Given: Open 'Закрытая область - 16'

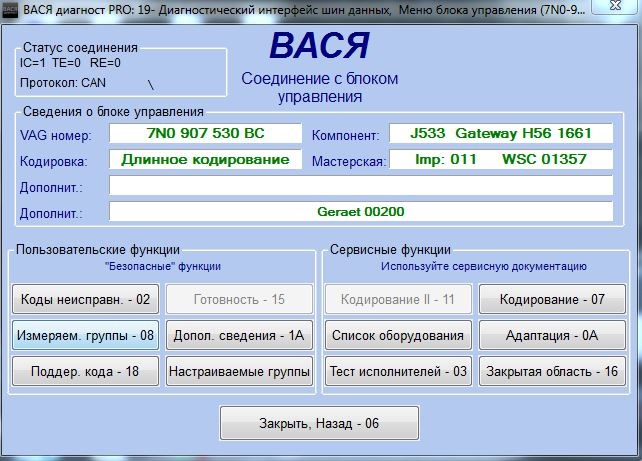Looking at the screenshot, I should (x=552, y=371).
